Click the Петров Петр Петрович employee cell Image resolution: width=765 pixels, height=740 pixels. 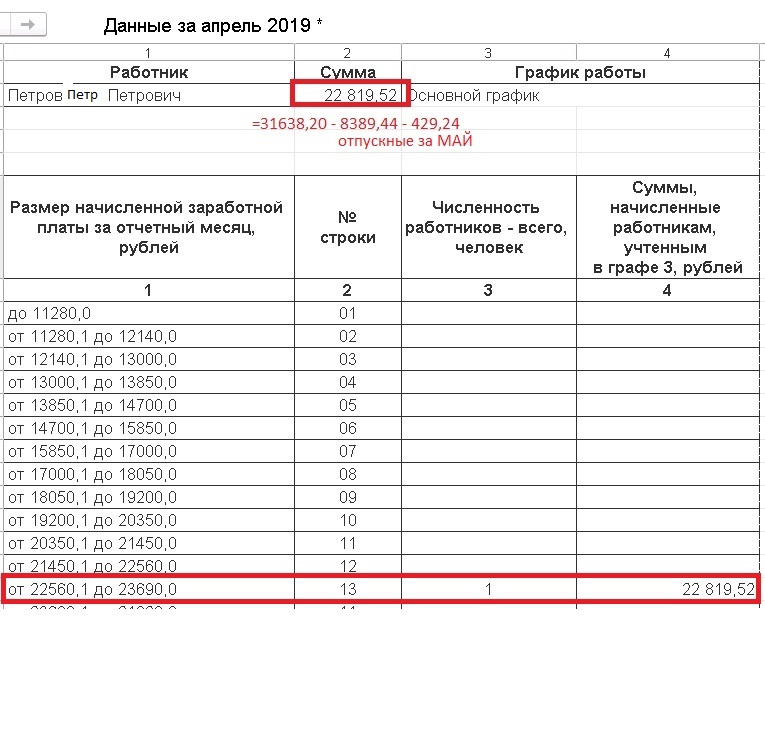pyautogui.click(x=149, y=95)
